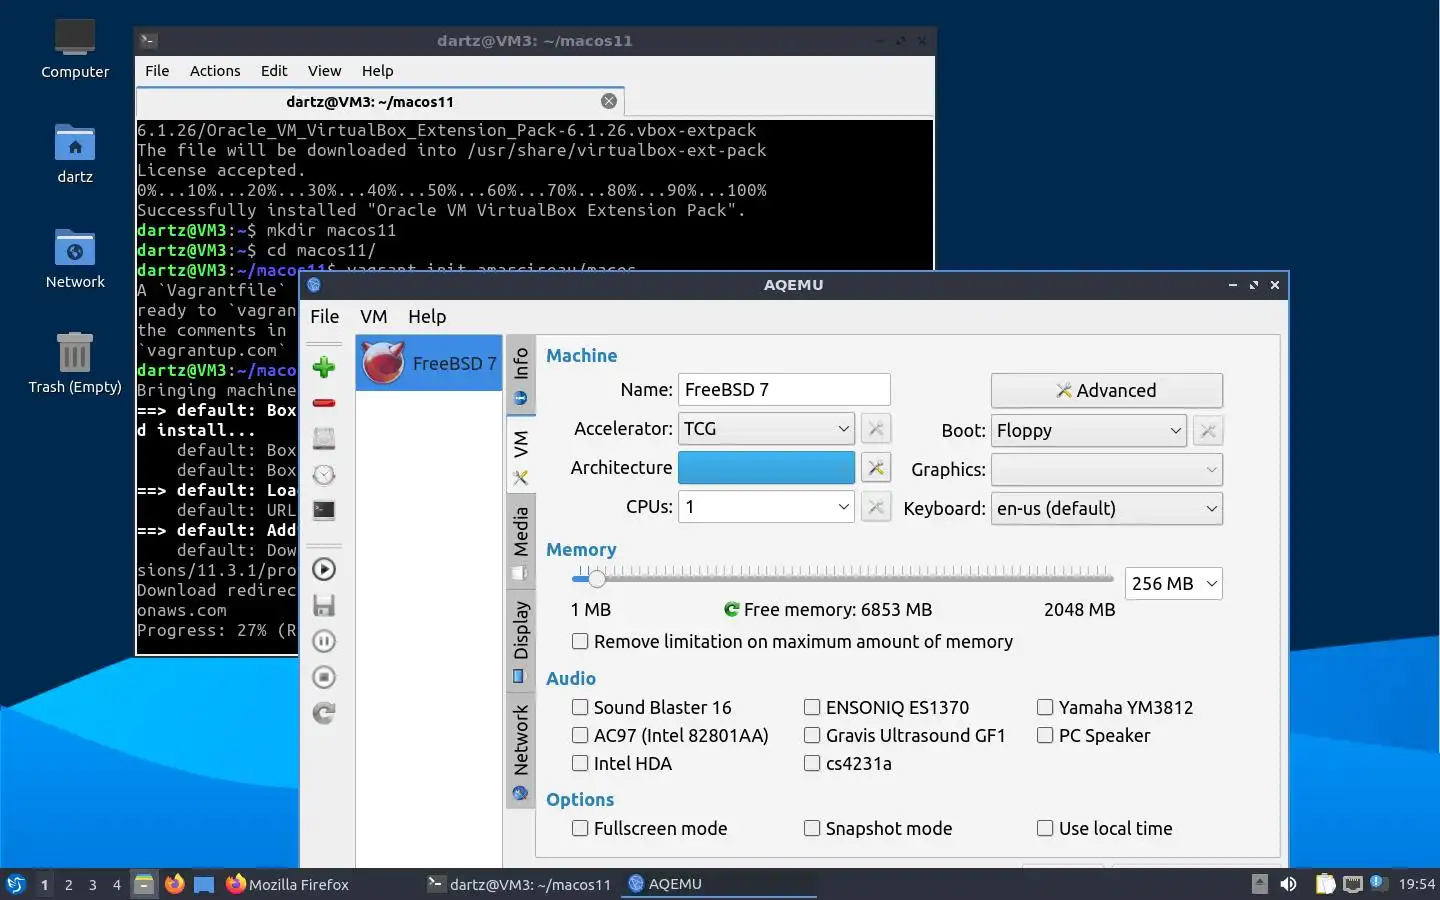The image size is (1440, 900).
Task: Switch to the Media side tab
Action: pyautogui.click(x=520, y=543)
